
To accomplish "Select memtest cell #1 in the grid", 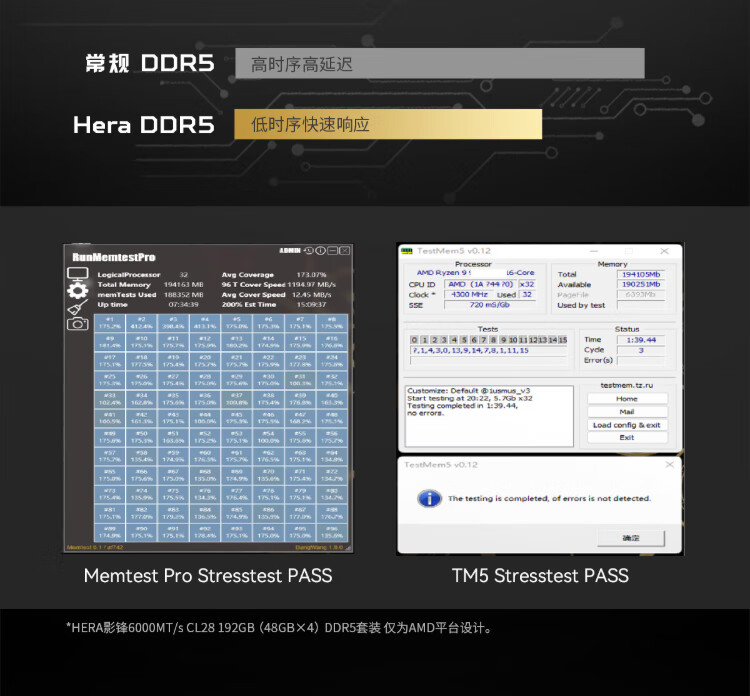I will coord(110,323).
